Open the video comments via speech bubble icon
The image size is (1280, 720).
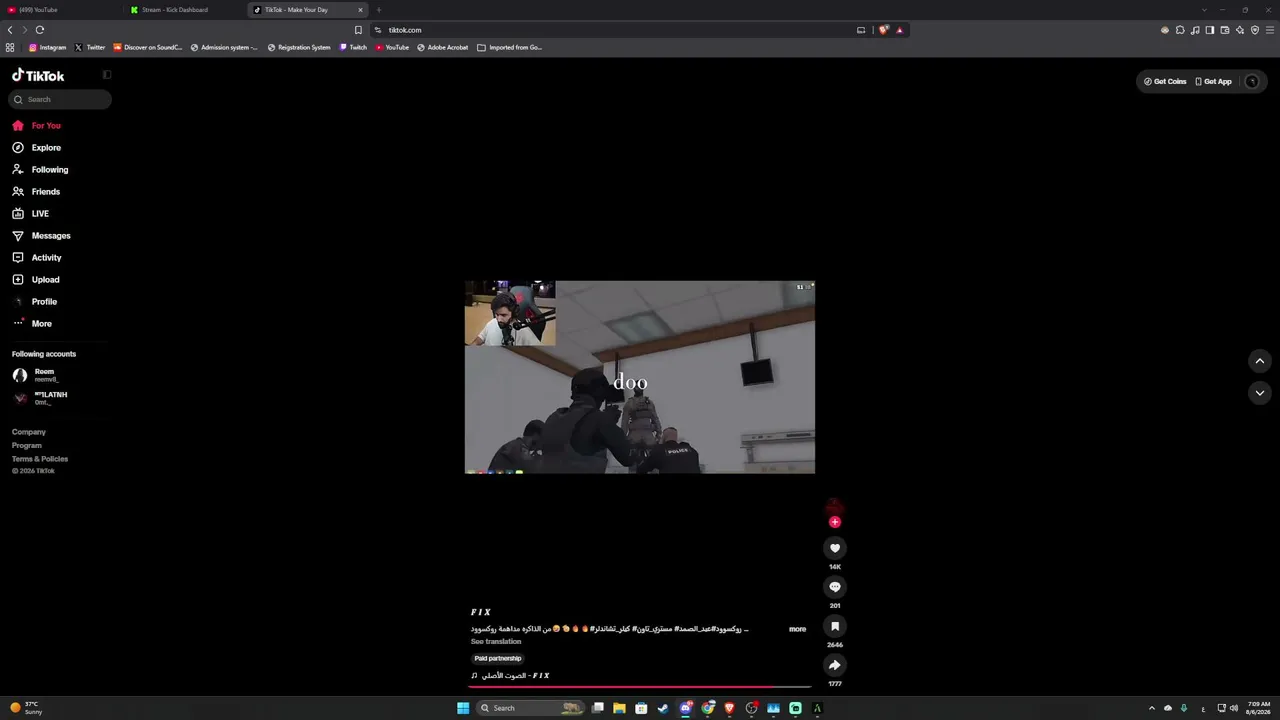[835, 587]
